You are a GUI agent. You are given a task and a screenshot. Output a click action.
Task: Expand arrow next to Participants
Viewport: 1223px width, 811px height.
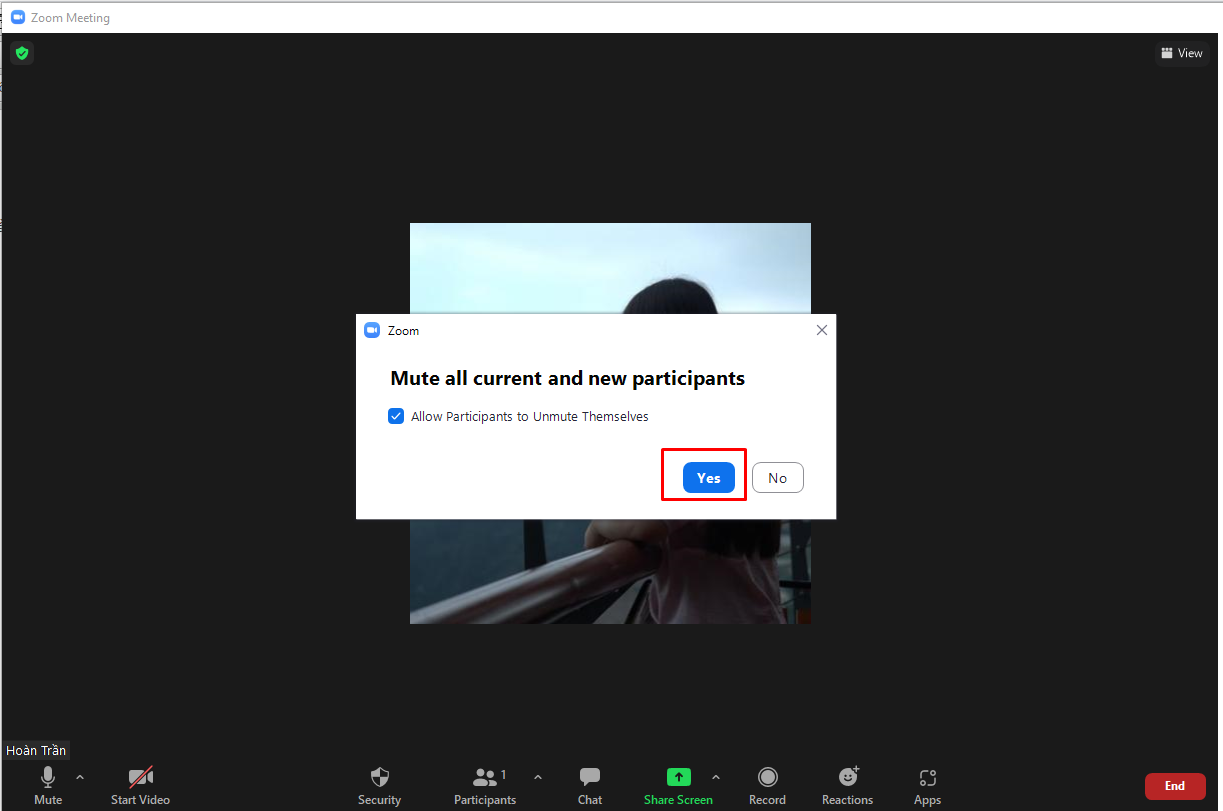tap(538, 777)
